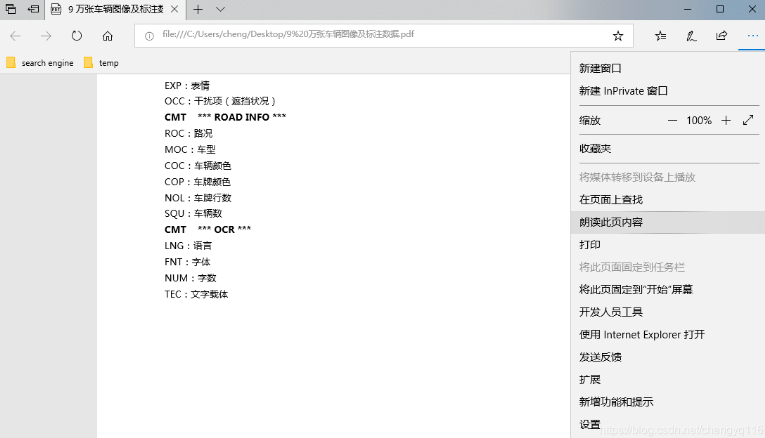Show site info icon in address bar
Screen dimensions: 765x438
click(149, 36)
